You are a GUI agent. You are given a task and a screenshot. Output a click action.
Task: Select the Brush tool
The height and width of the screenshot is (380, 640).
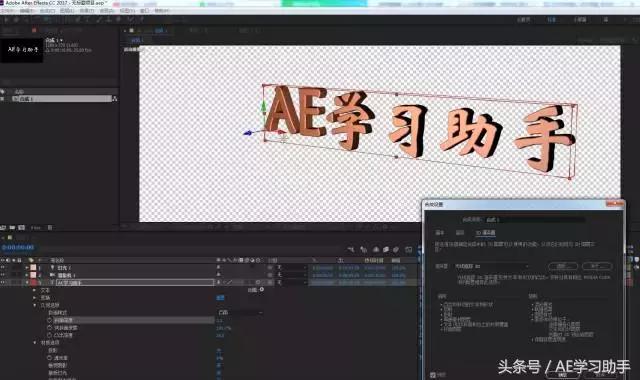pos(99,19)
